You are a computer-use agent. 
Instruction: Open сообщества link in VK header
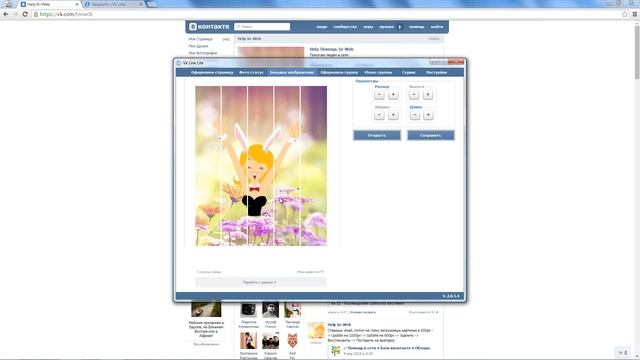tap(345, 27)
